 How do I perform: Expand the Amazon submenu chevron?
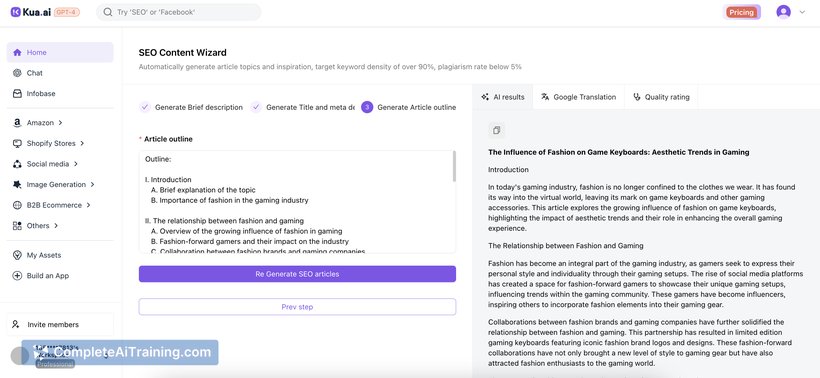pos(61,123)
